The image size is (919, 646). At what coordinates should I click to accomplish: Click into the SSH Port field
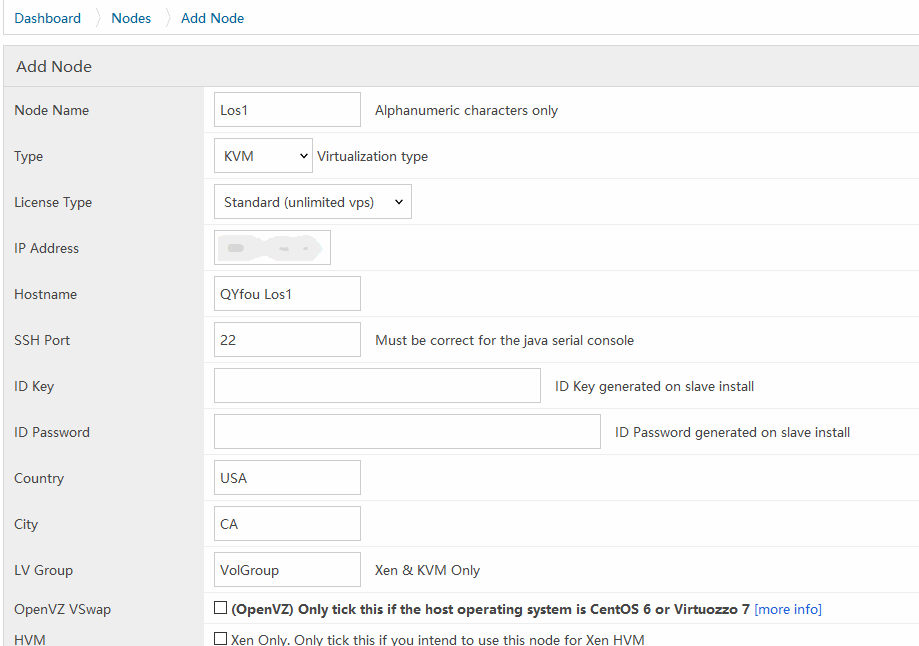[x=287, y=340]
